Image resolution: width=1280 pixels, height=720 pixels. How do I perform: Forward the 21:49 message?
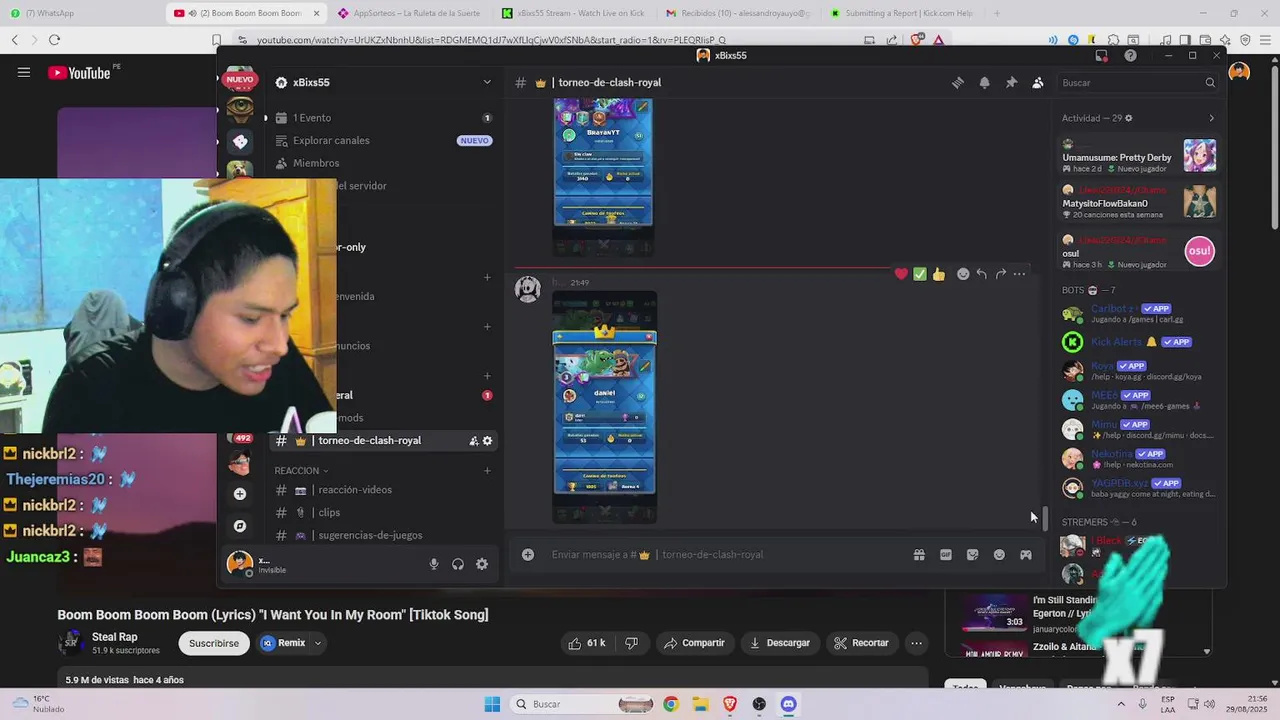[x=1001, y=274]
